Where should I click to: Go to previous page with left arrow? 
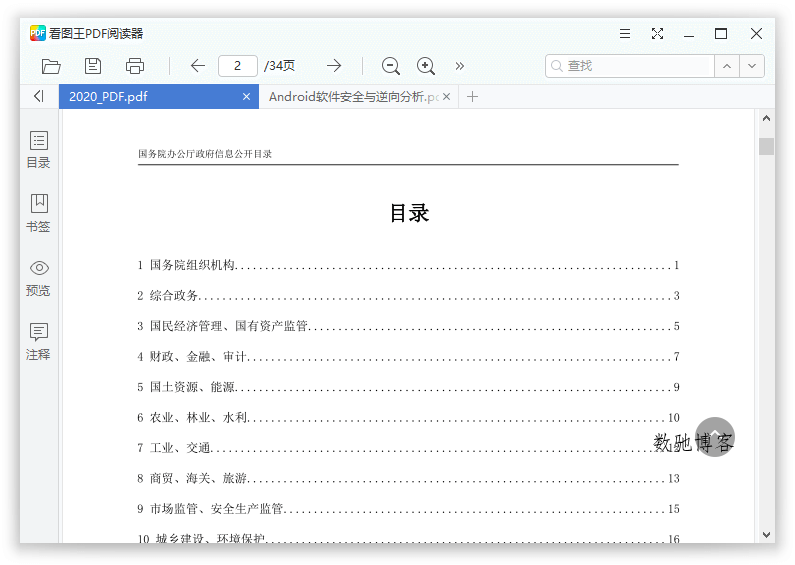(x=198, y=65)
